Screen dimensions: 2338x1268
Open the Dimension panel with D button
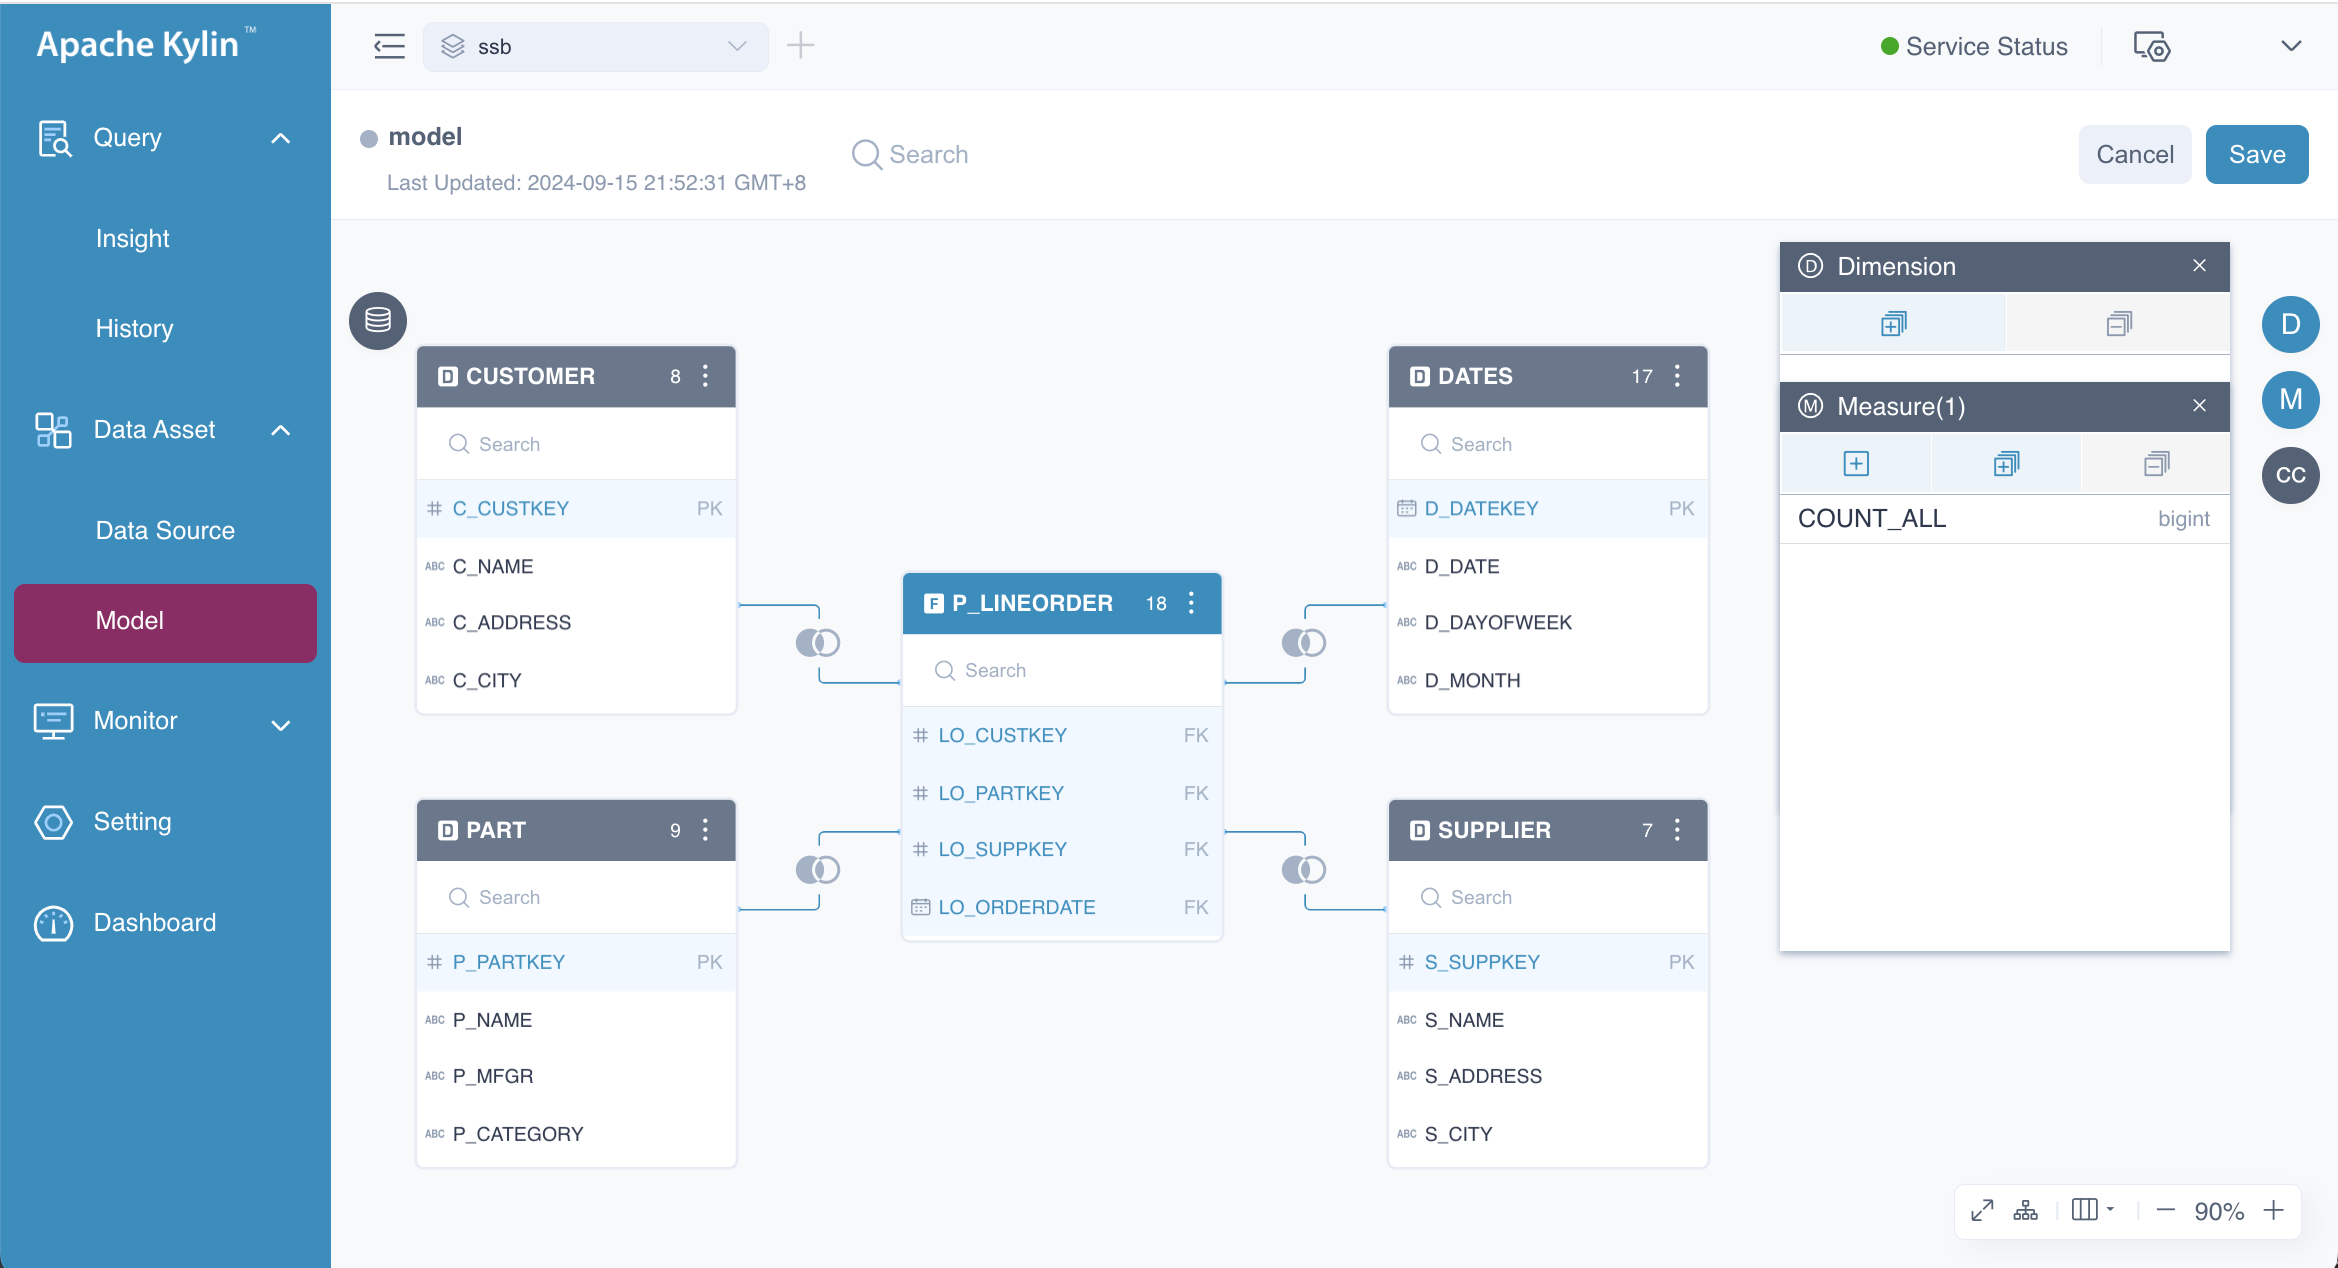pos(2290,324)
